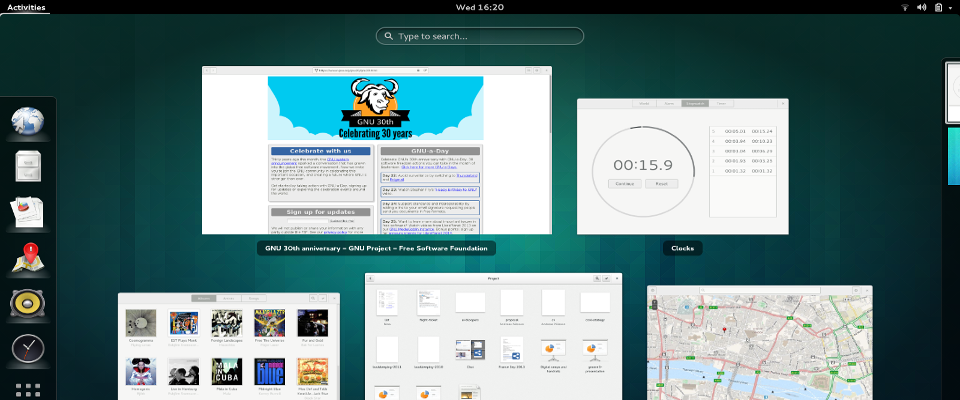Open the Music speaker icon in dash
Image resolution: width=960 pixels, height=400 pixels.
(28, 304)
